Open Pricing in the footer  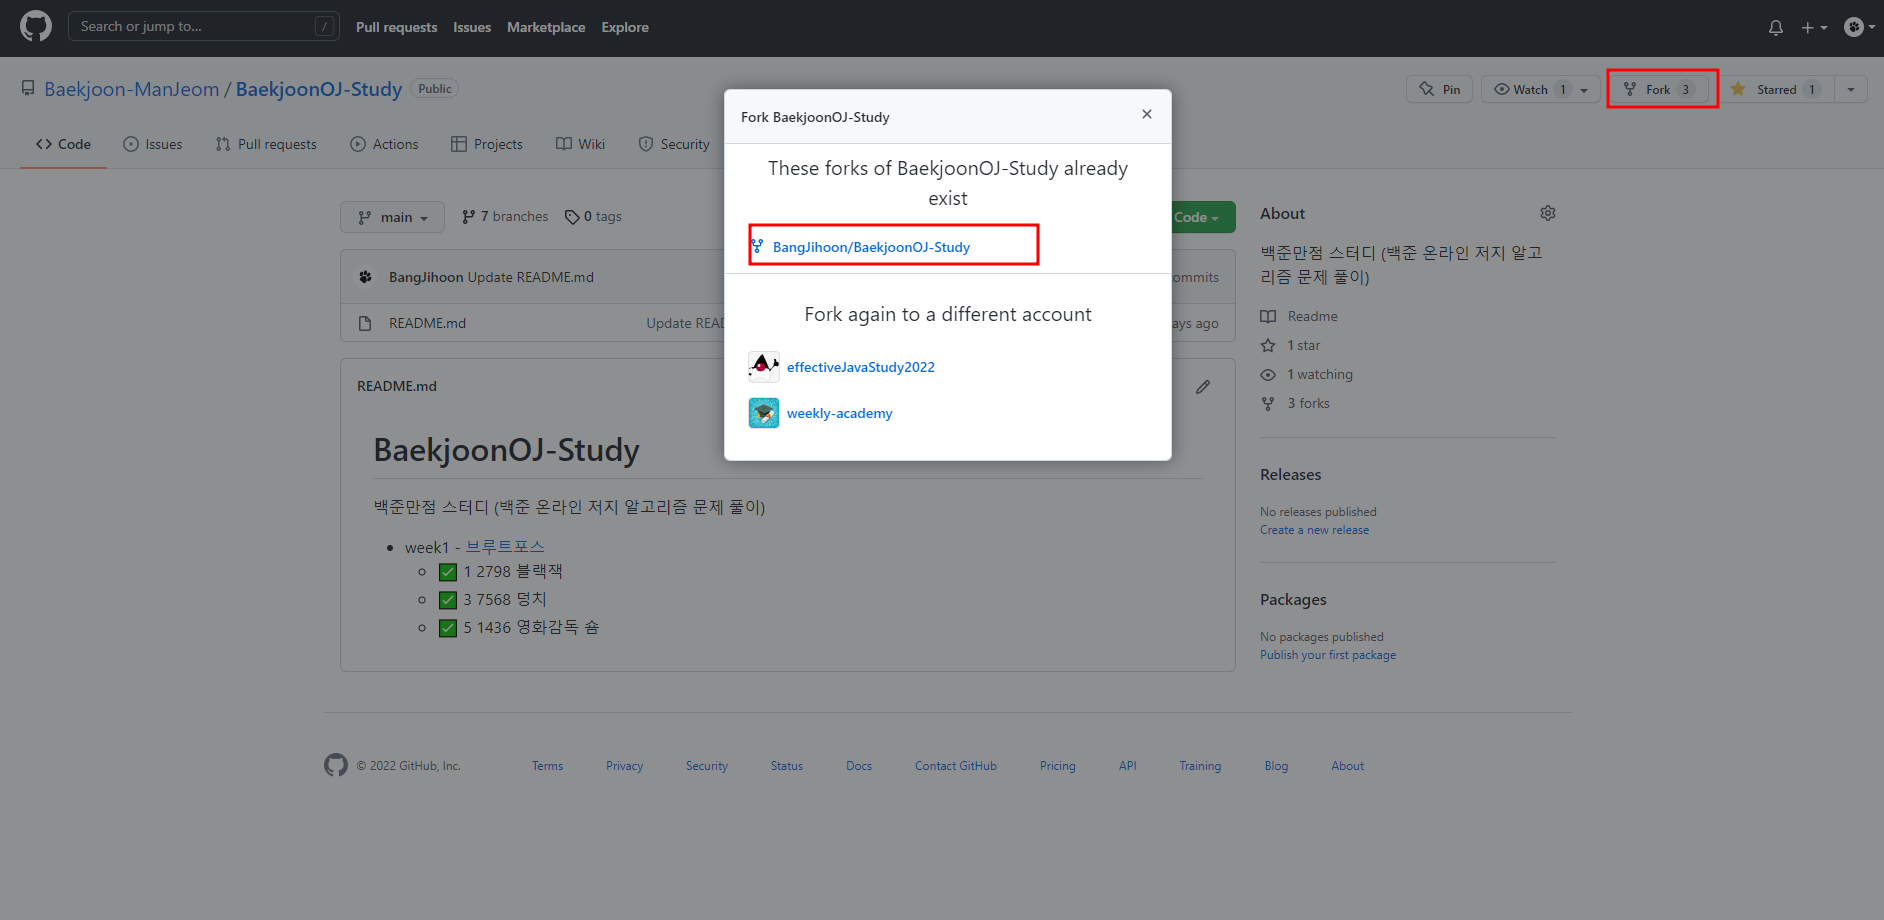coord(1058,766)
